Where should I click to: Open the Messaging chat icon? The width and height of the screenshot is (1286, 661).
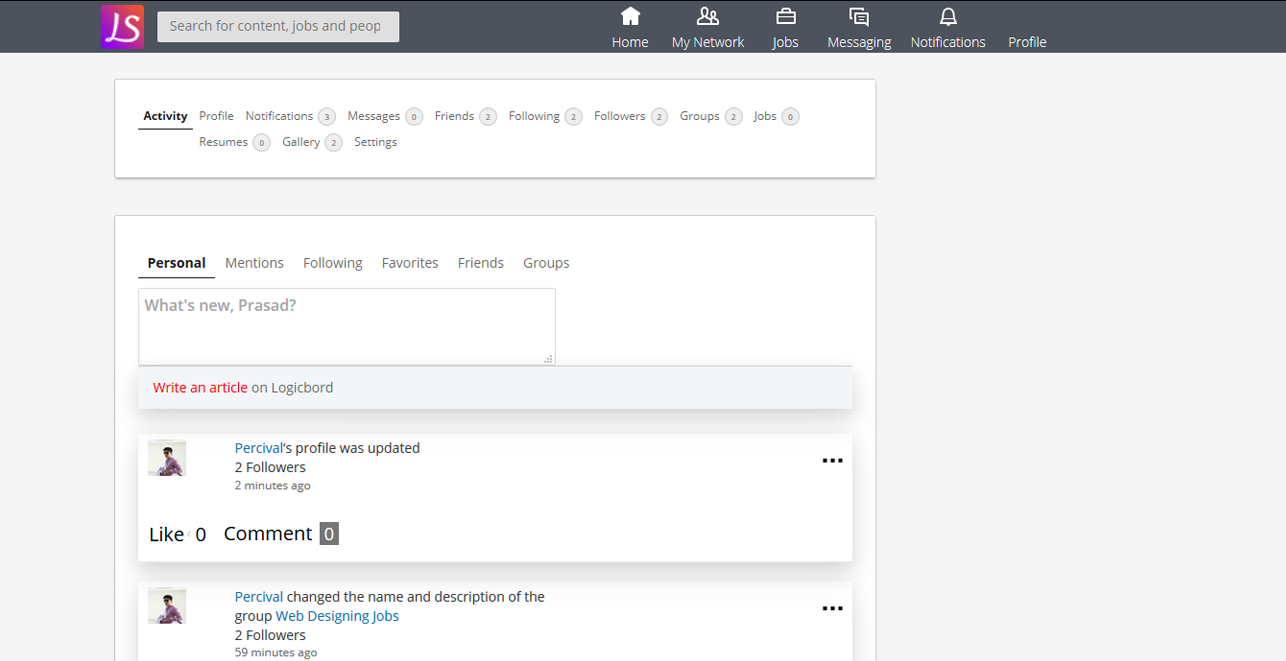[859, 16]
